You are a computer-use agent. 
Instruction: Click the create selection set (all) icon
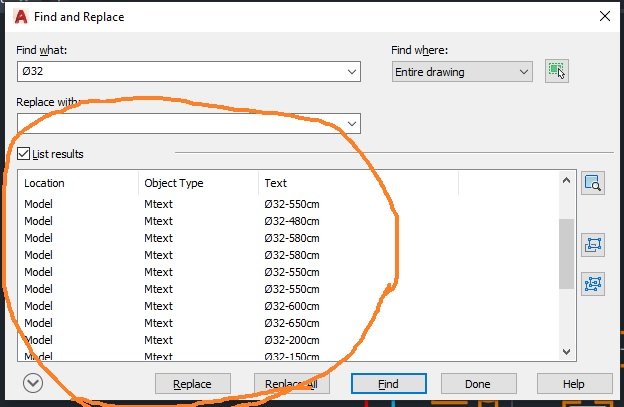594,284
